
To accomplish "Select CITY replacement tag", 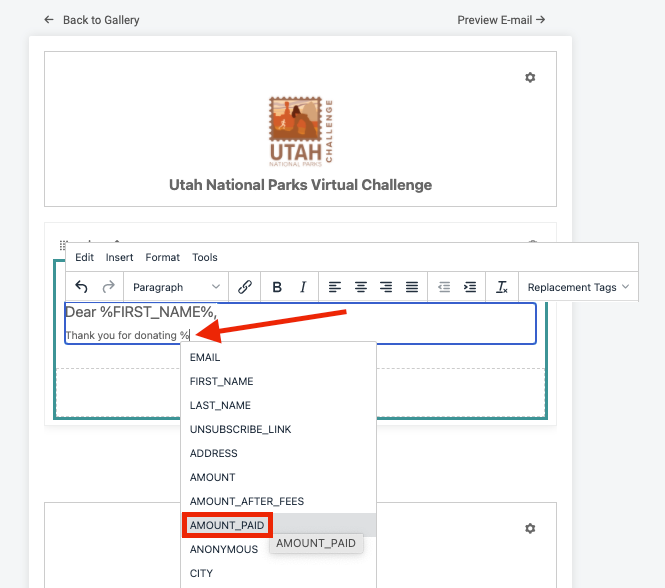I will [x=278, y=573].
